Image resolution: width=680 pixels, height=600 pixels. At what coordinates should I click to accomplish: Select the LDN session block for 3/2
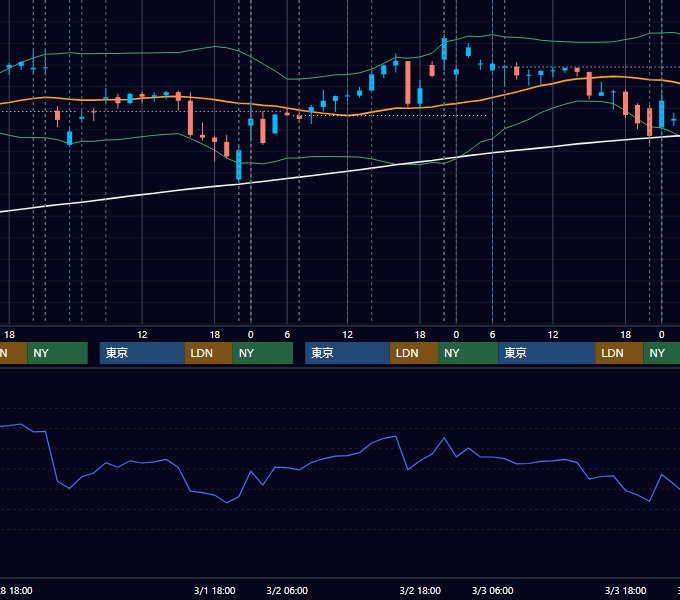[414, 353]
